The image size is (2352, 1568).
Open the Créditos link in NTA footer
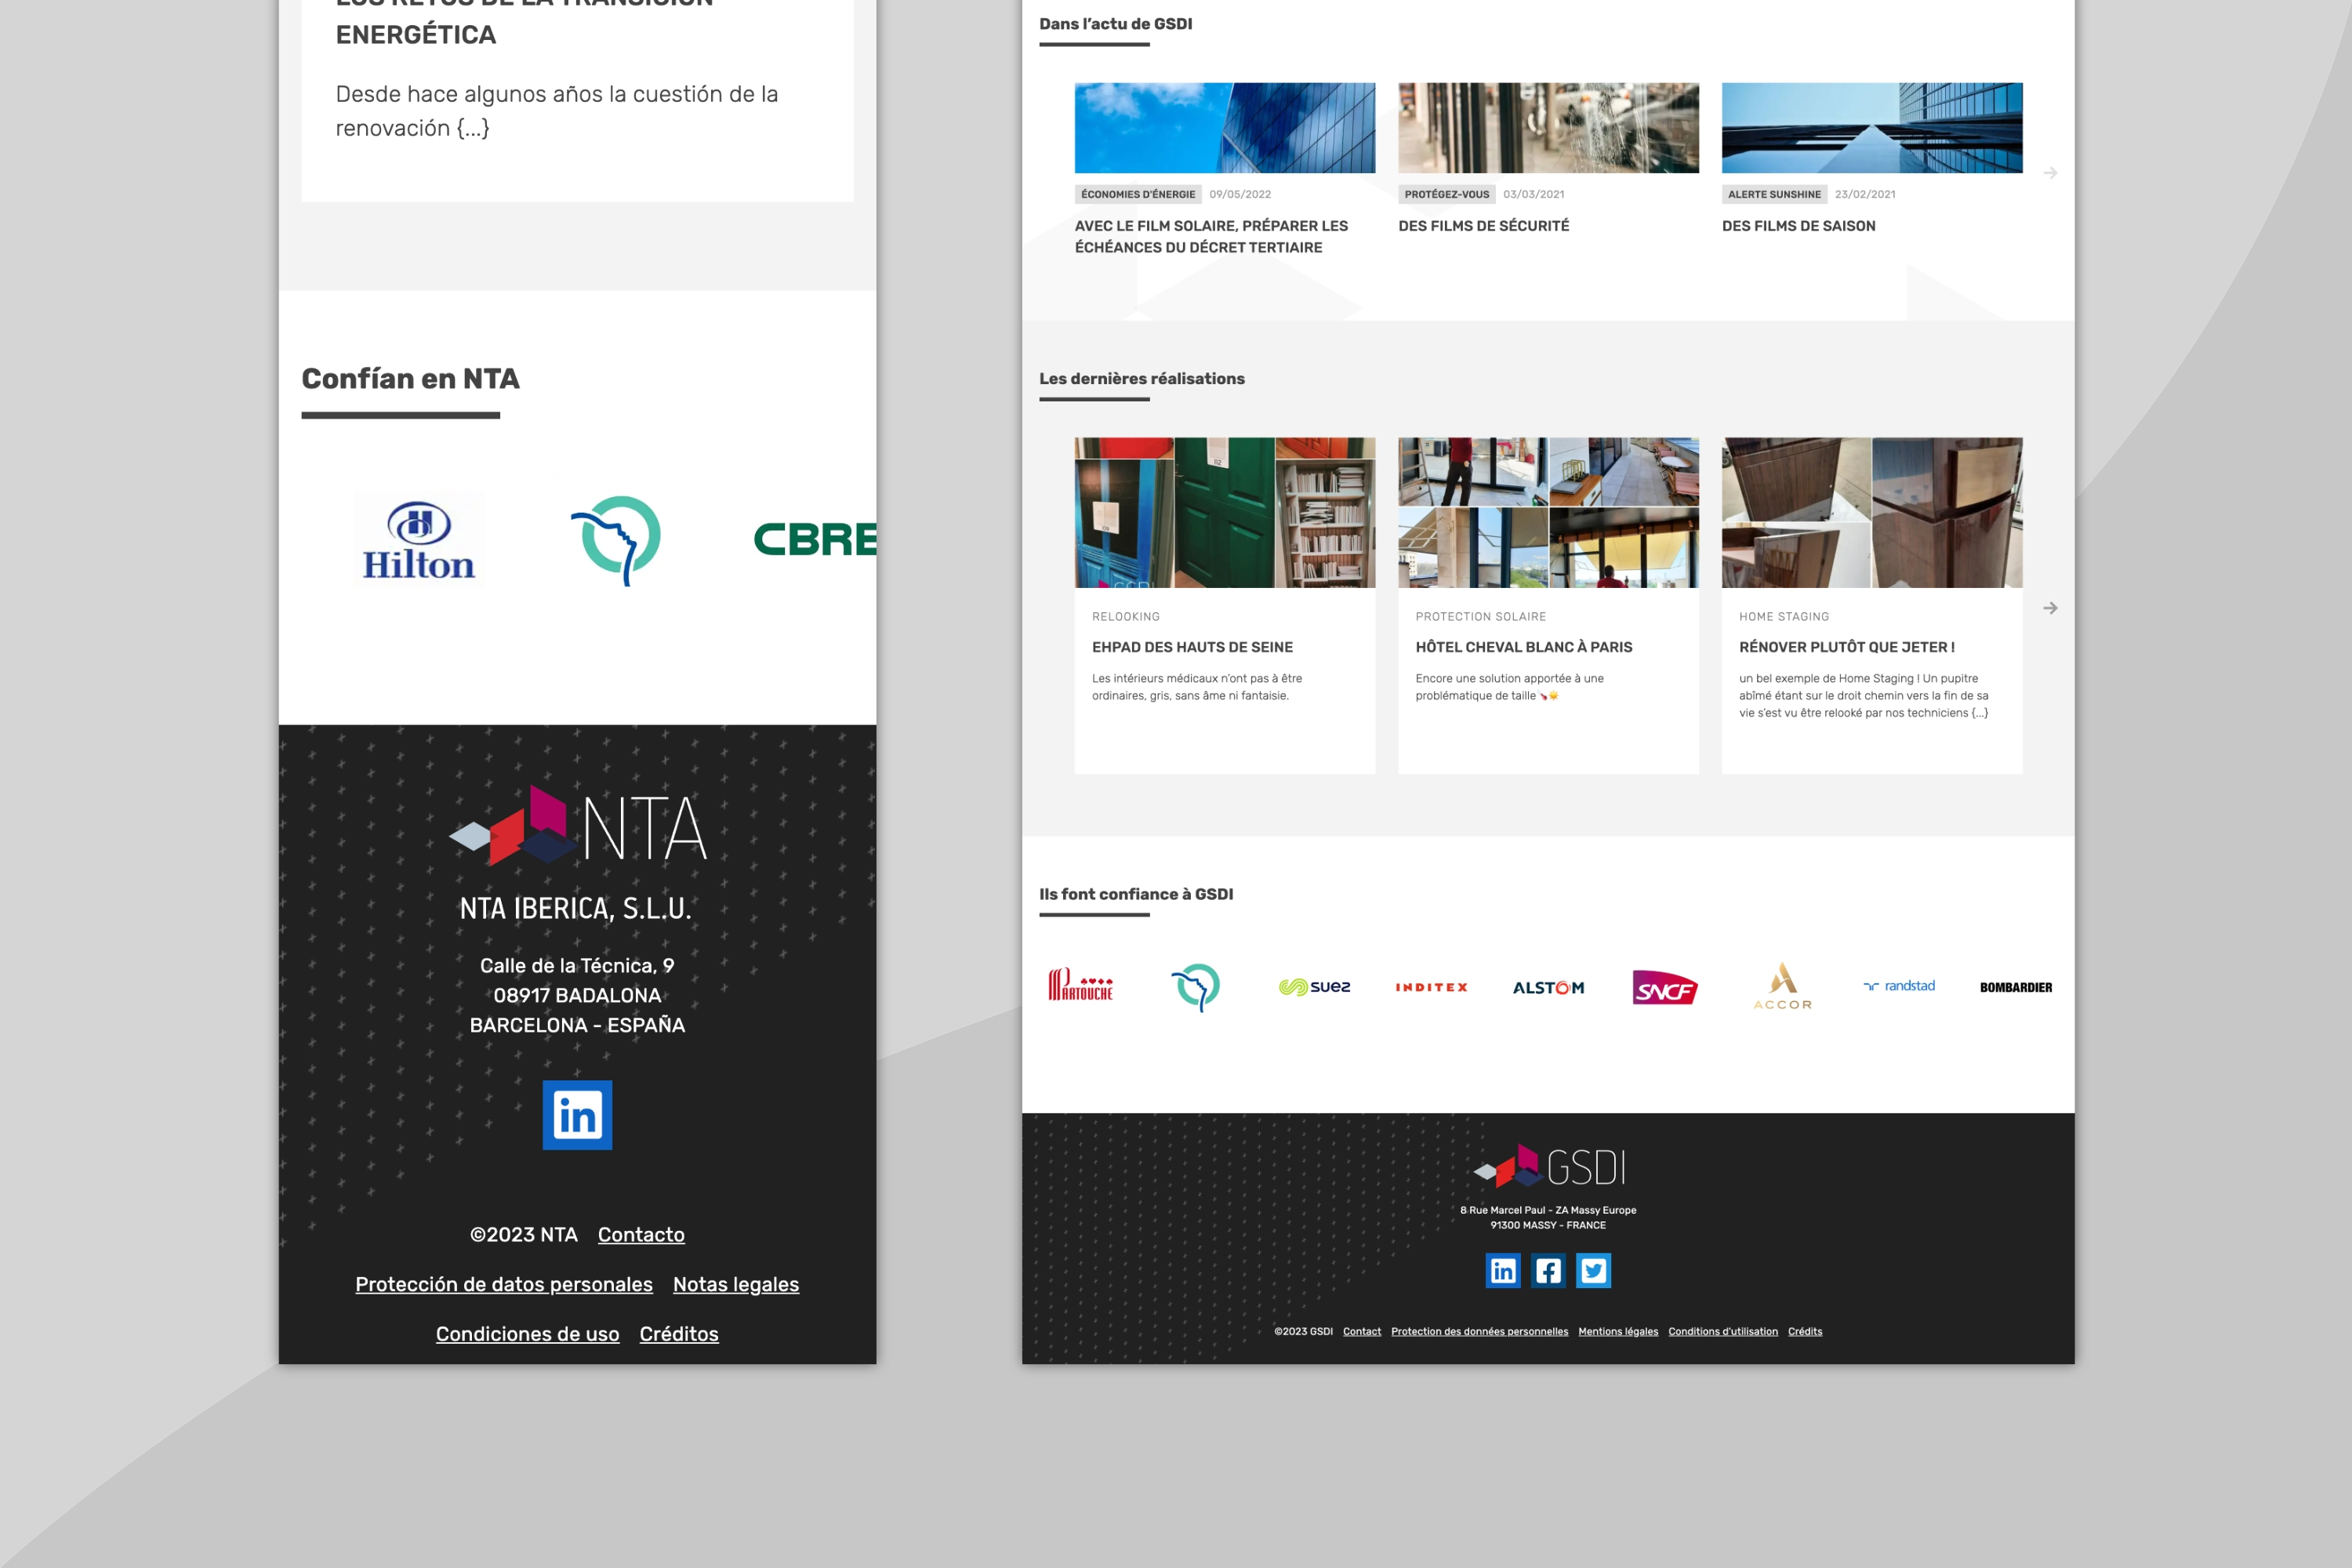pyautogui.click(x=679, y=1334)
